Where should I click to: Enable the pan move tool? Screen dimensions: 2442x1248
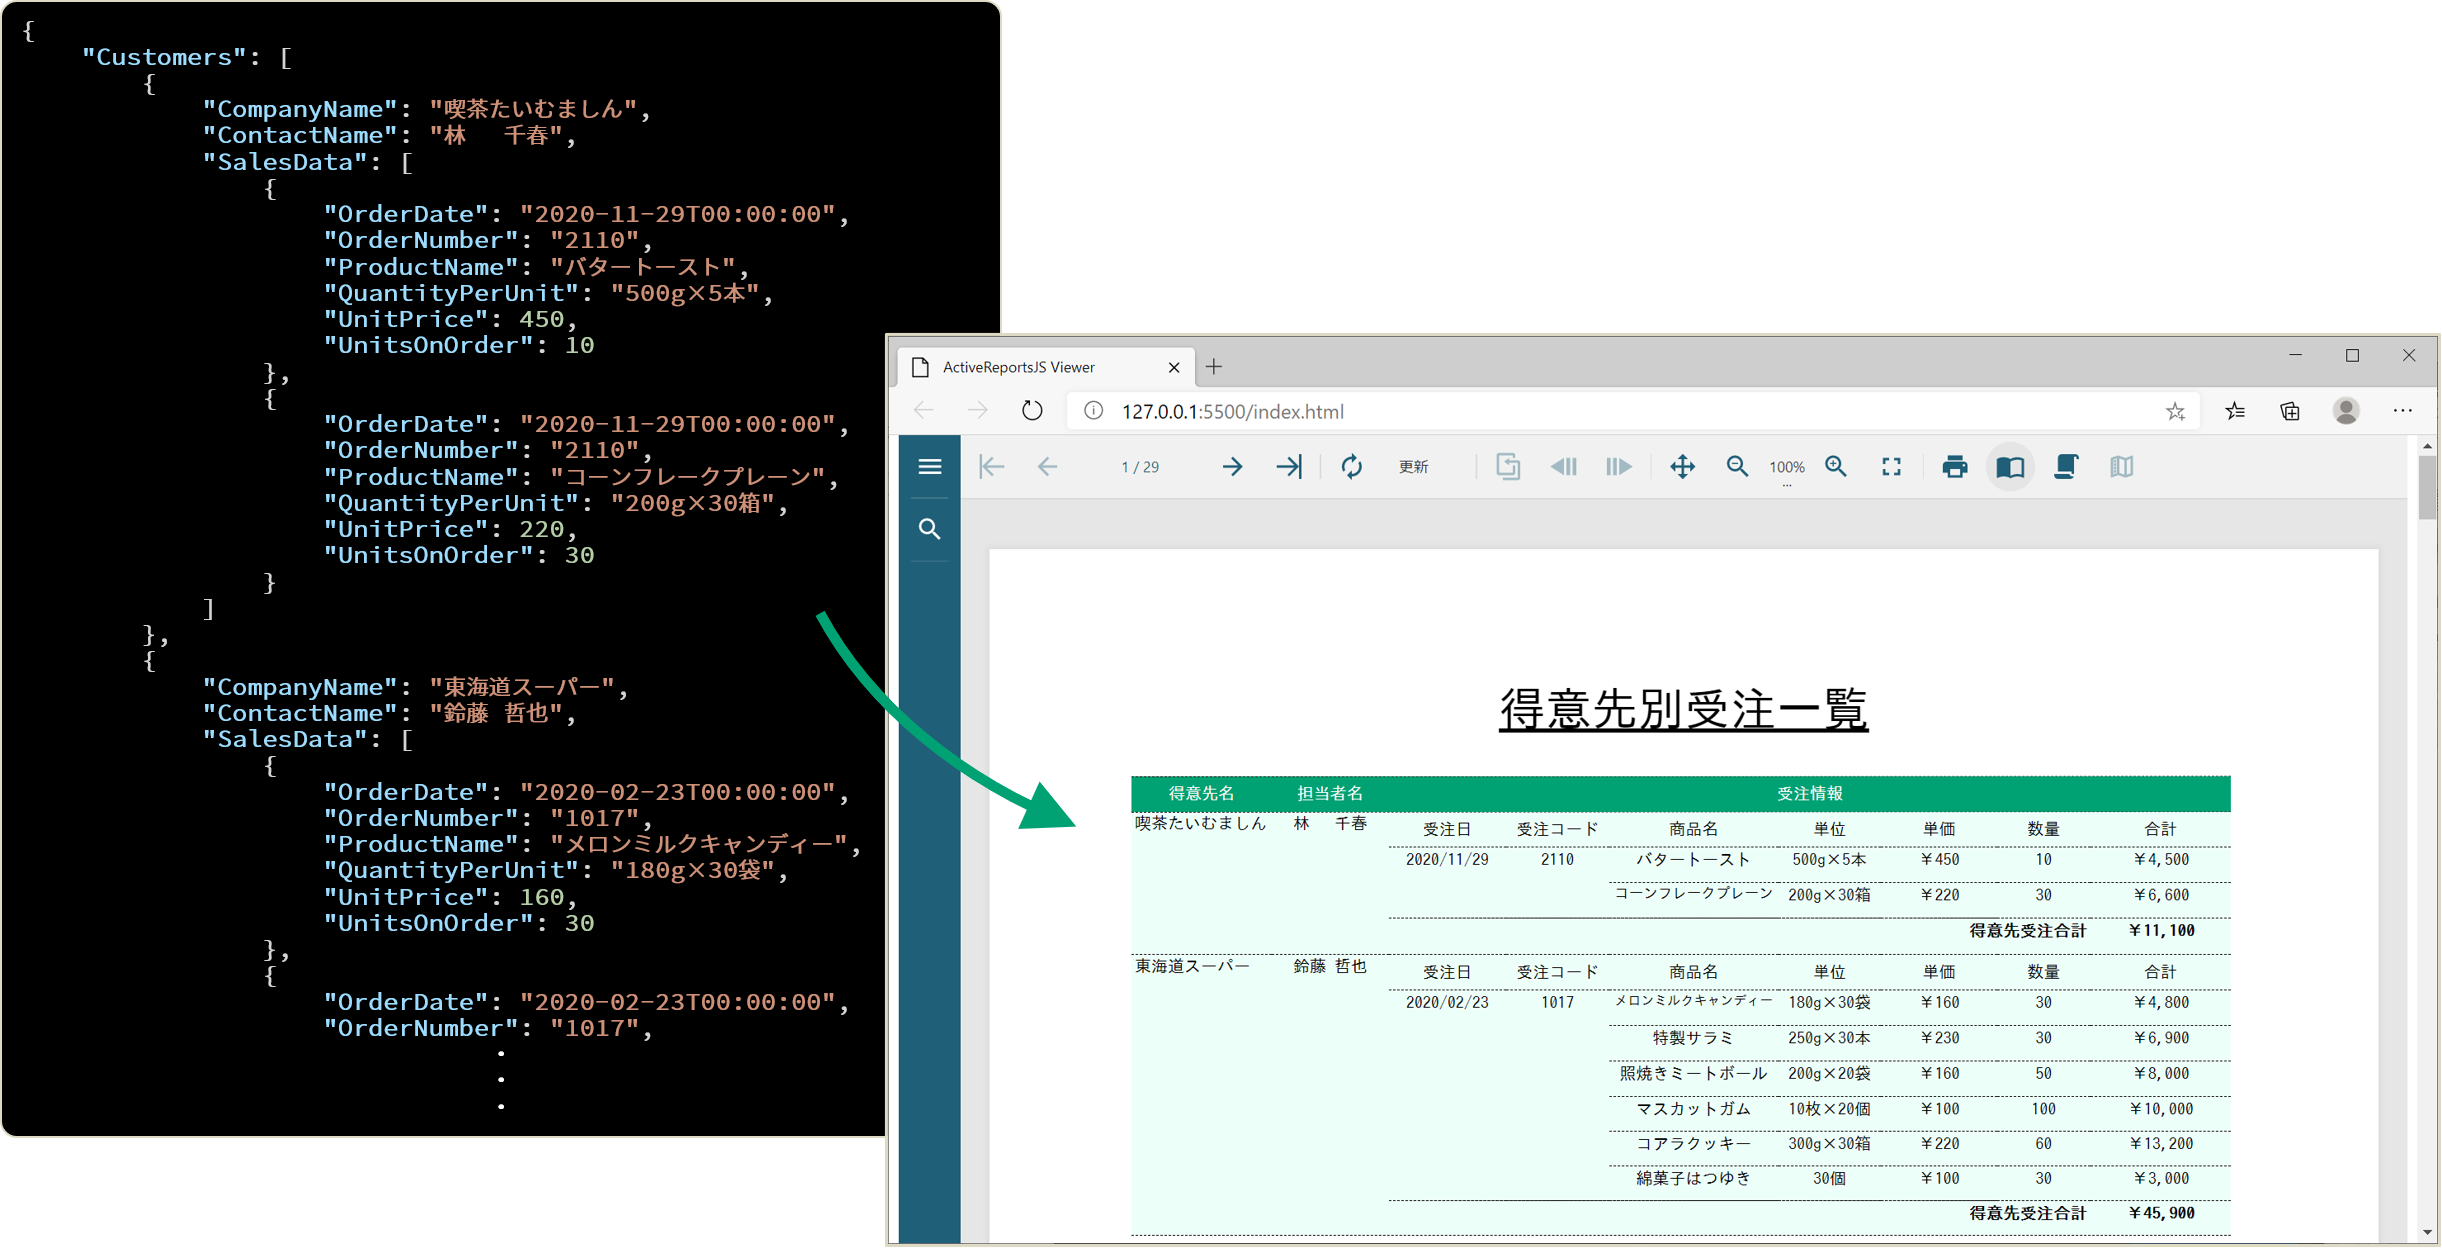pyautogui.click(x=1682, y=467)
